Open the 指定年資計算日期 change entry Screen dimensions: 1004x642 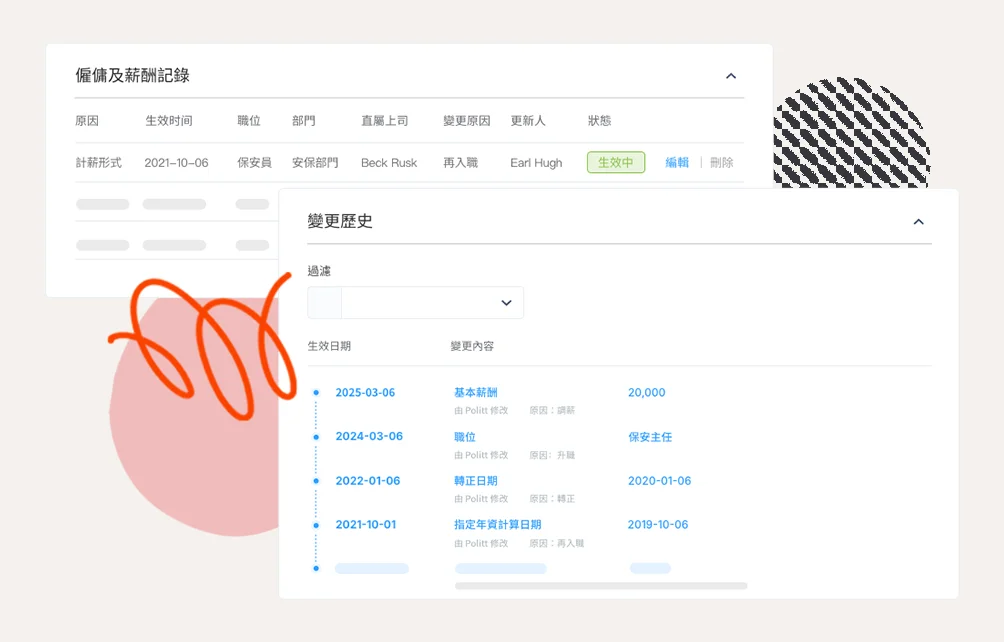point(497,525)
